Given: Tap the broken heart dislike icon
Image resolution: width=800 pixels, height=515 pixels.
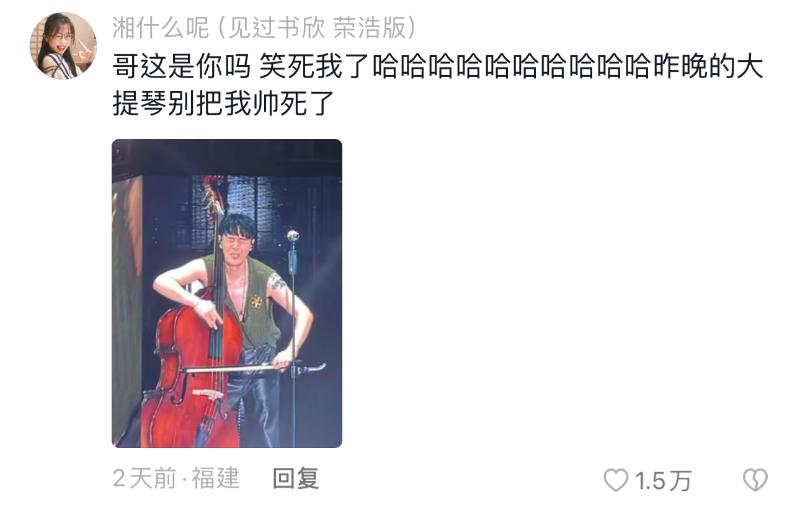Looking at the screenshot, I should 755,480.
